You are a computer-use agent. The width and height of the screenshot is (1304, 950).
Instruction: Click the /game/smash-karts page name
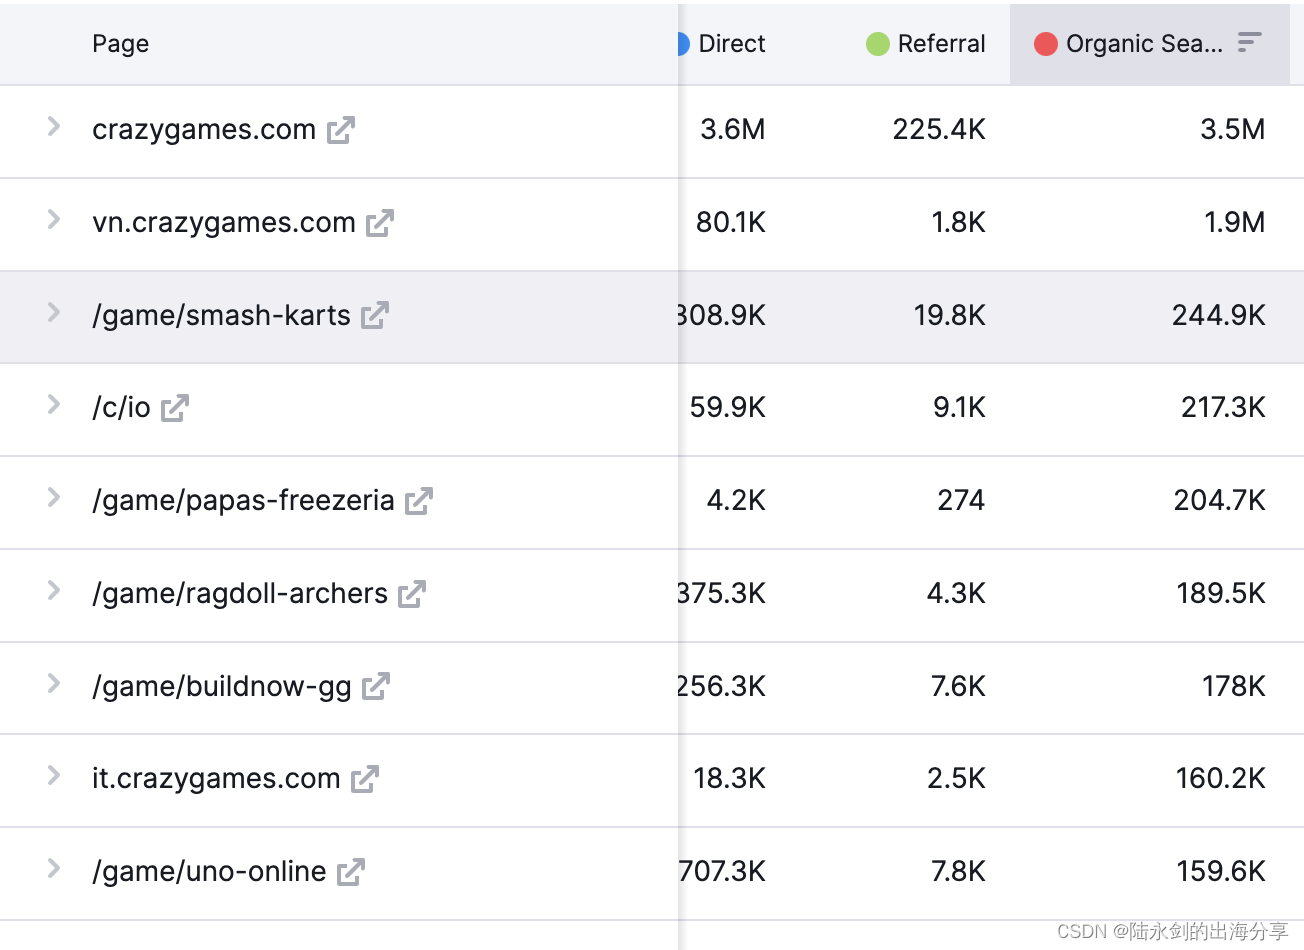221,316
